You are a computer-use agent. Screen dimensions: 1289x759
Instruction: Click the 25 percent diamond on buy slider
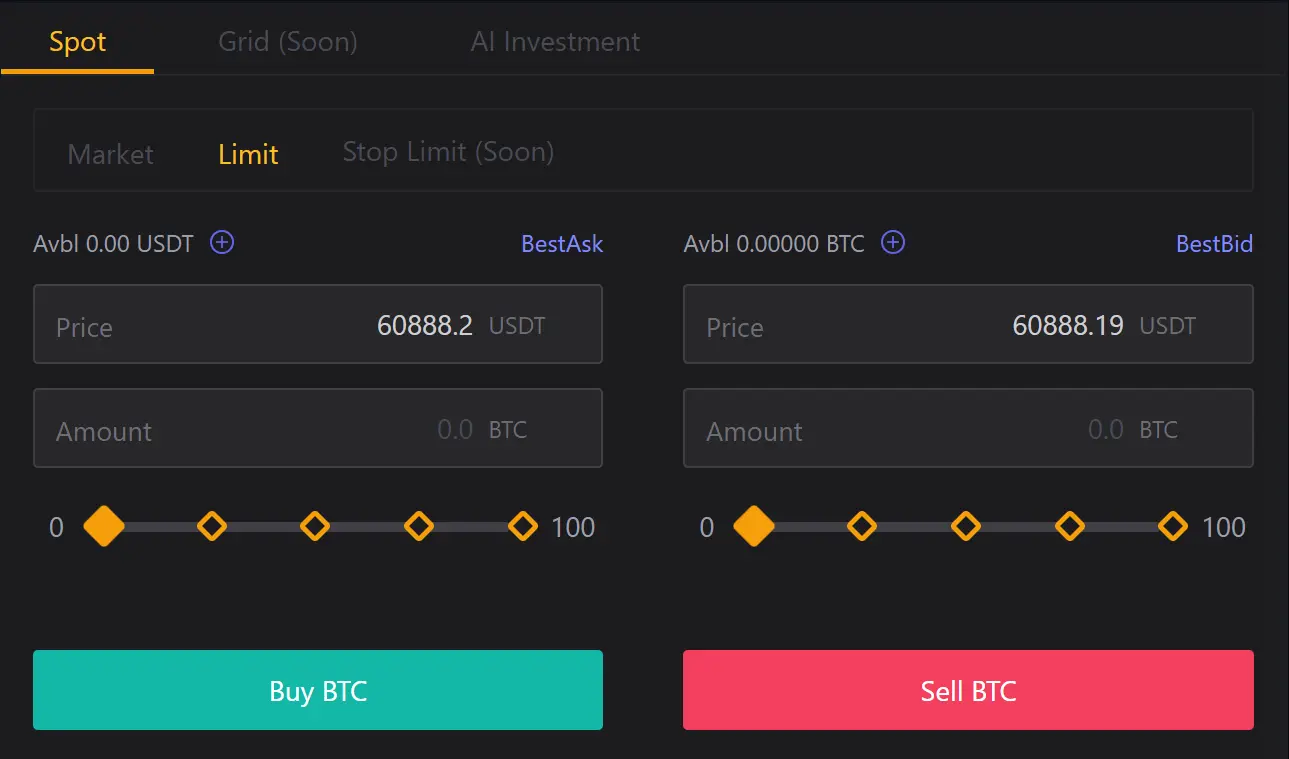point(211,525)
